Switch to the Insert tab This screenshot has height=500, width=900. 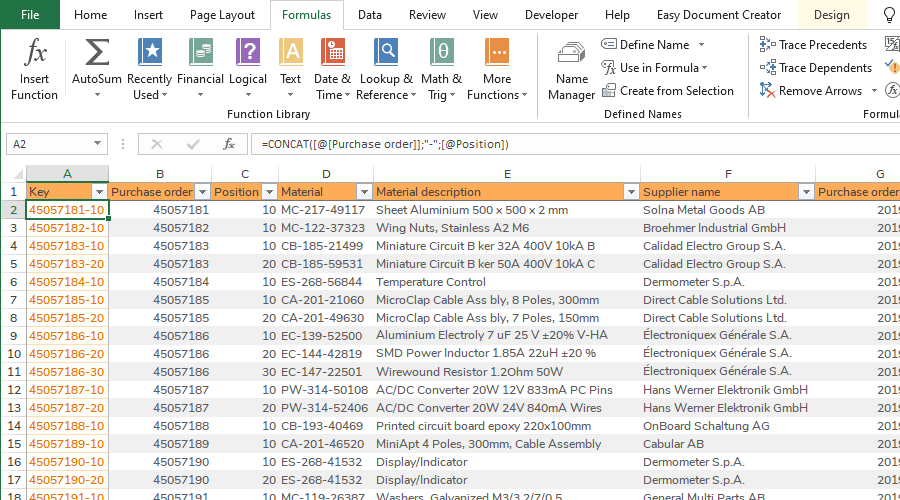pyautogui.click(x=148, y=15)
